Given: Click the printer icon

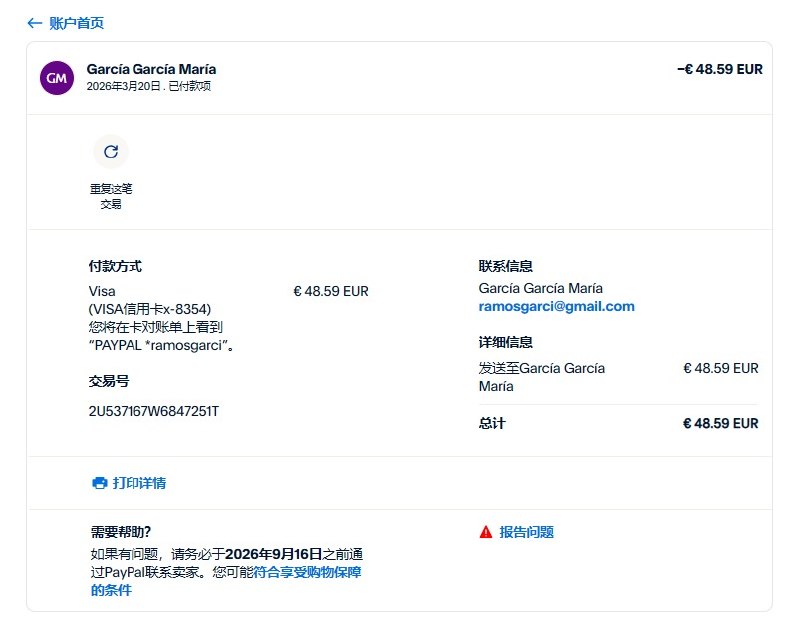Looking at the screenshot, I should [99, 483].
